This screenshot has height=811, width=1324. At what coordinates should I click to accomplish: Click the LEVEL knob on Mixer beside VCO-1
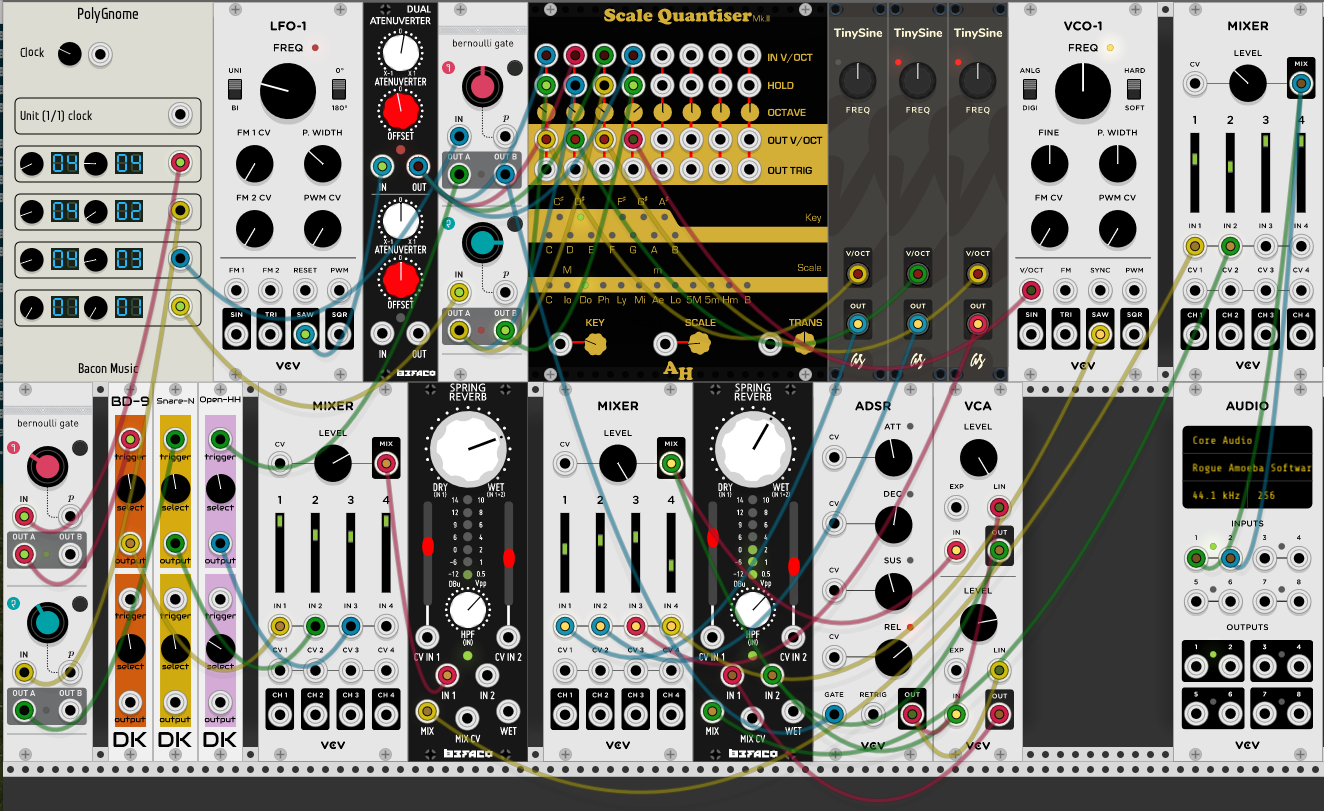coord(1247,83)
